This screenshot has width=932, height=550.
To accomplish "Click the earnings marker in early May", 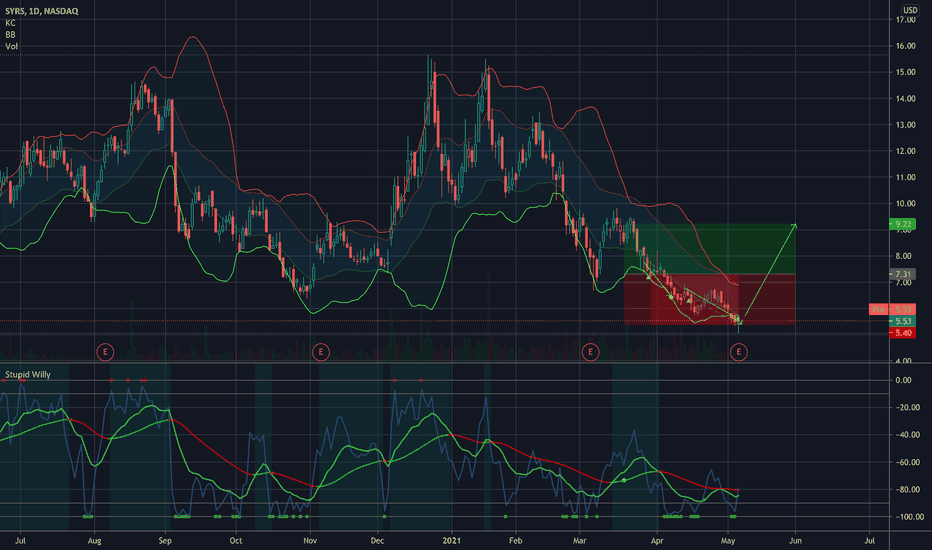I will tap(739, 352).
